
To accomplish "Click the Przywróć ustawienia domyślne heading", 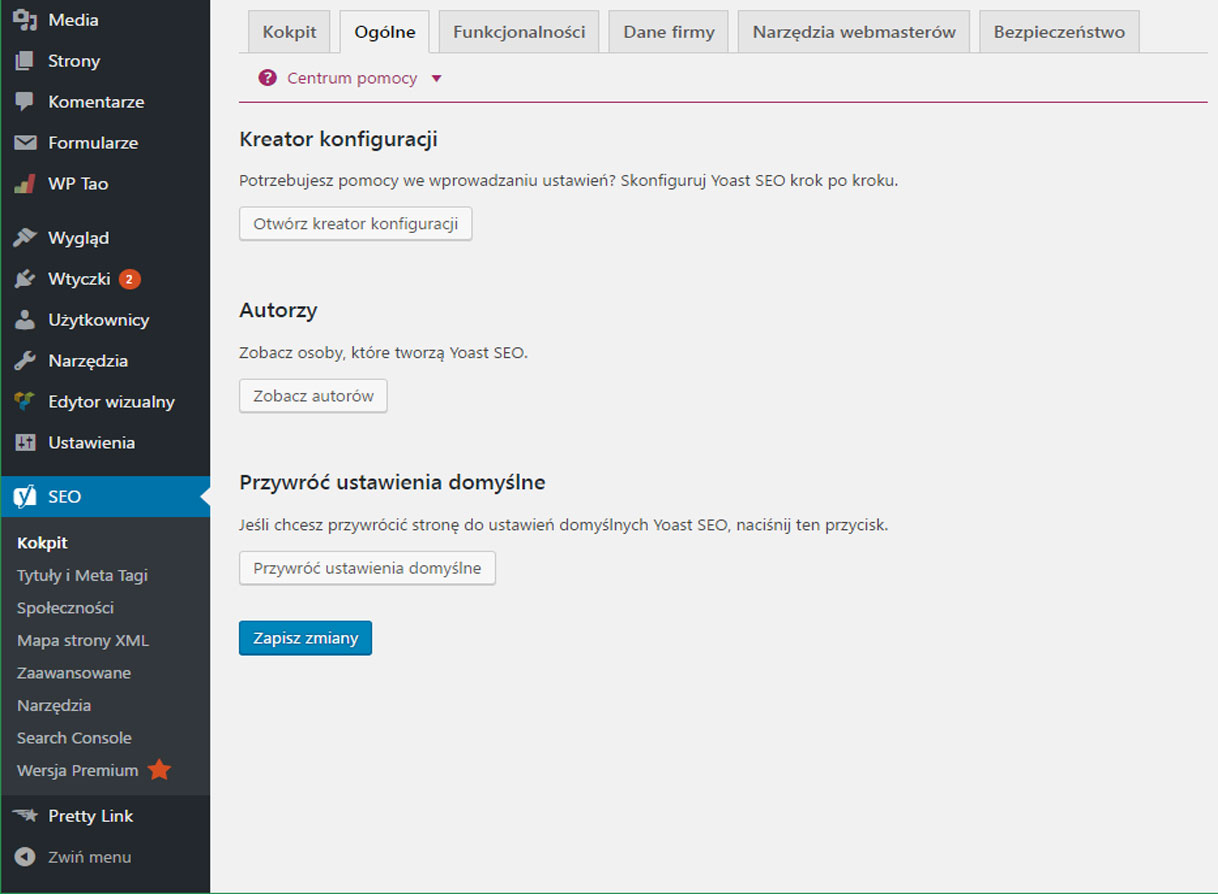I will (x=392, y=482).
